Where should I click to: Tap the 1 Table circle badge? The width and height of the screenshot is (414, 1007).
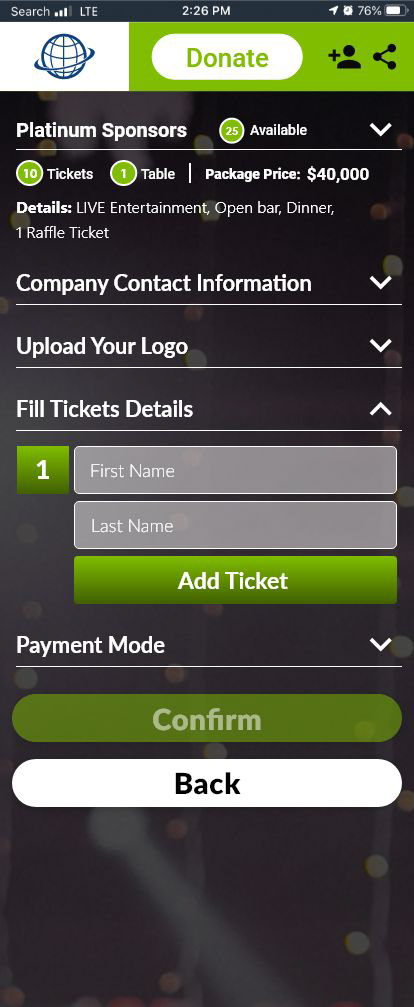pyautogui.click(x=123, y=173)
